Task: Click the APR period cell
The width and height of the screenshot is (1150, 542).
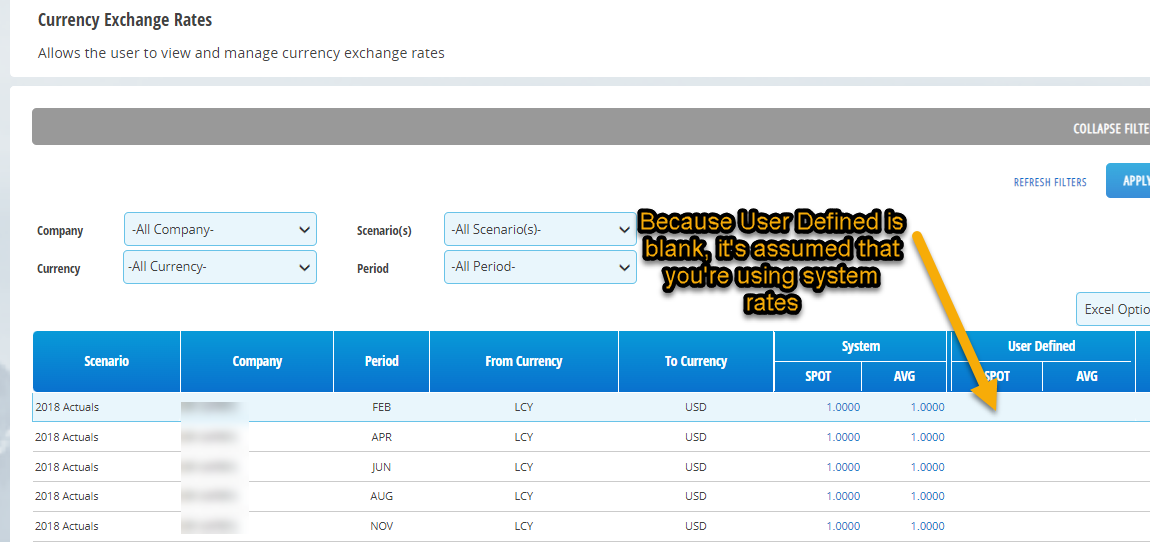Action: point(381,437)
